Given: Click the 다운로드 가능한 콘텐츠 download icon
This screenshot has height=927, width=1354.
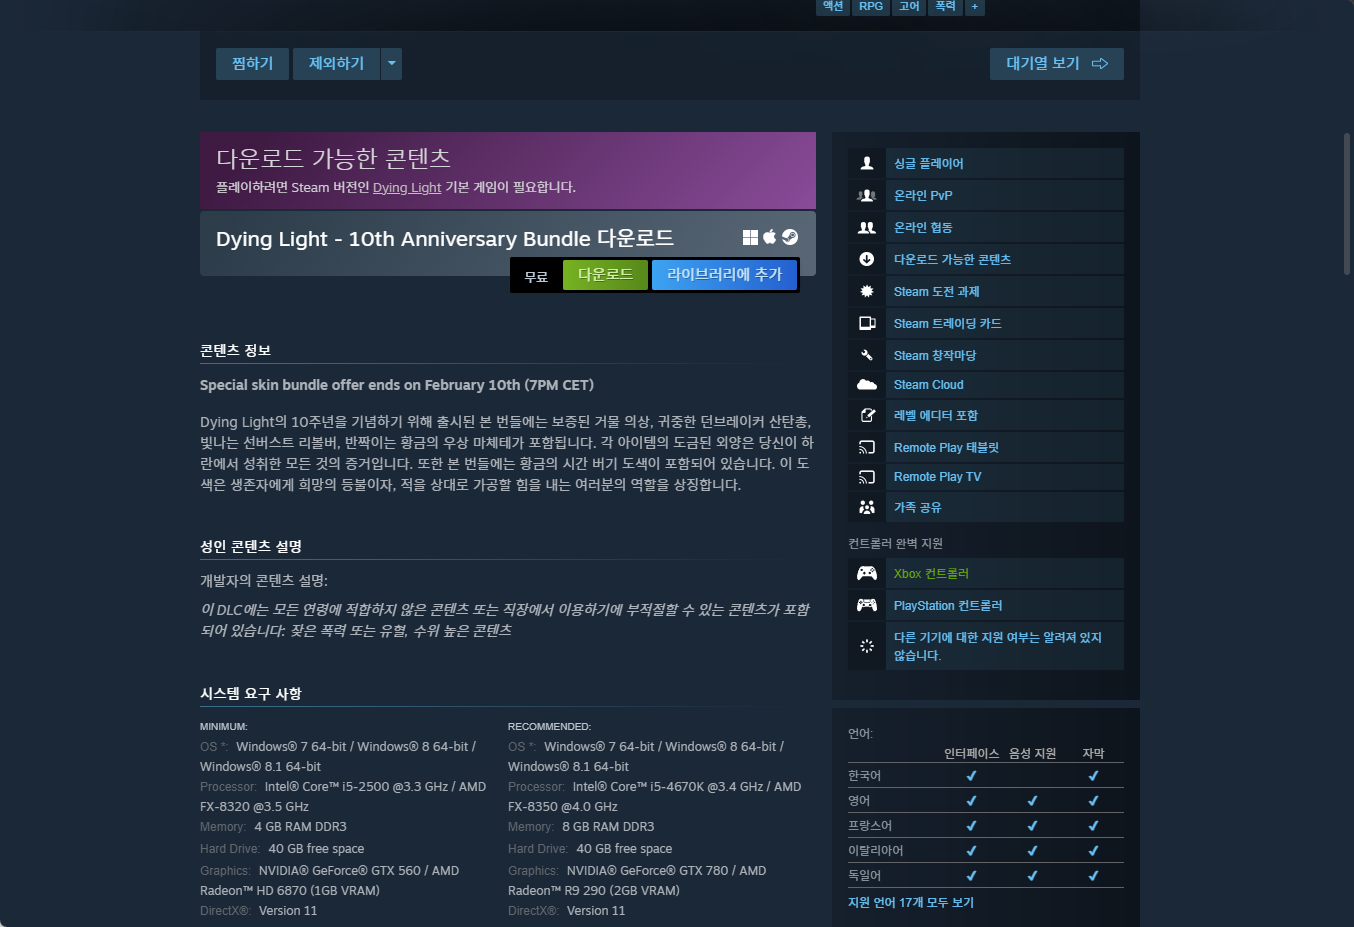Looking at the screenshot, I should (x=867, y=259).
